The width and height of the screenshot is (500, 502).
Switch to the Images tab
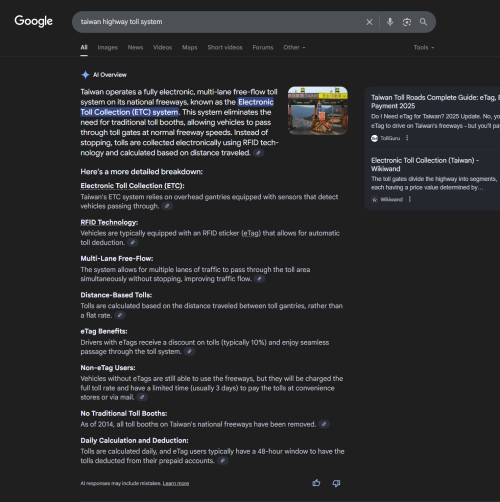coord(108,47)
